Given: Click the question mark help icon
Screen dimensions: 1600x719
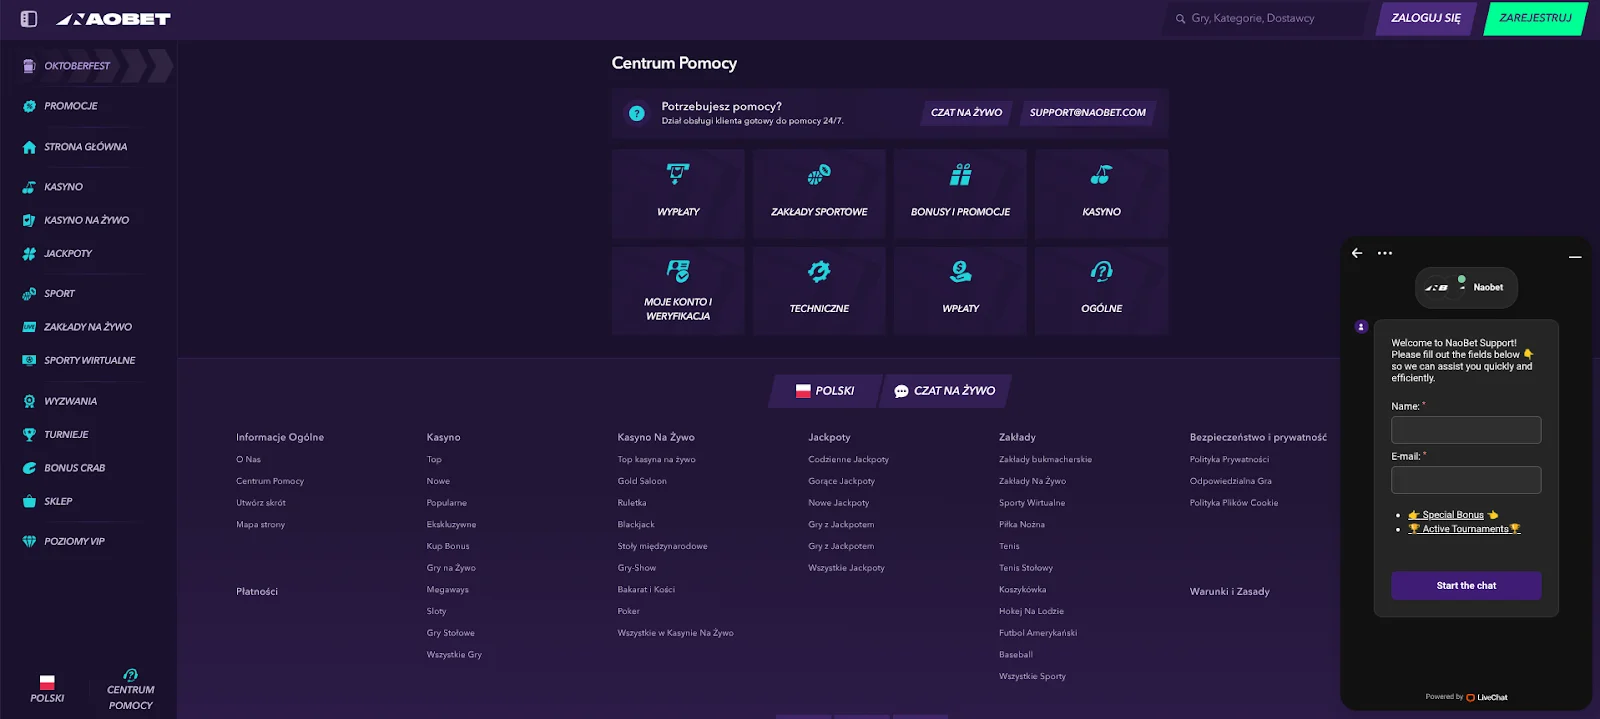Looking at the screenshot, I should 636,113.
